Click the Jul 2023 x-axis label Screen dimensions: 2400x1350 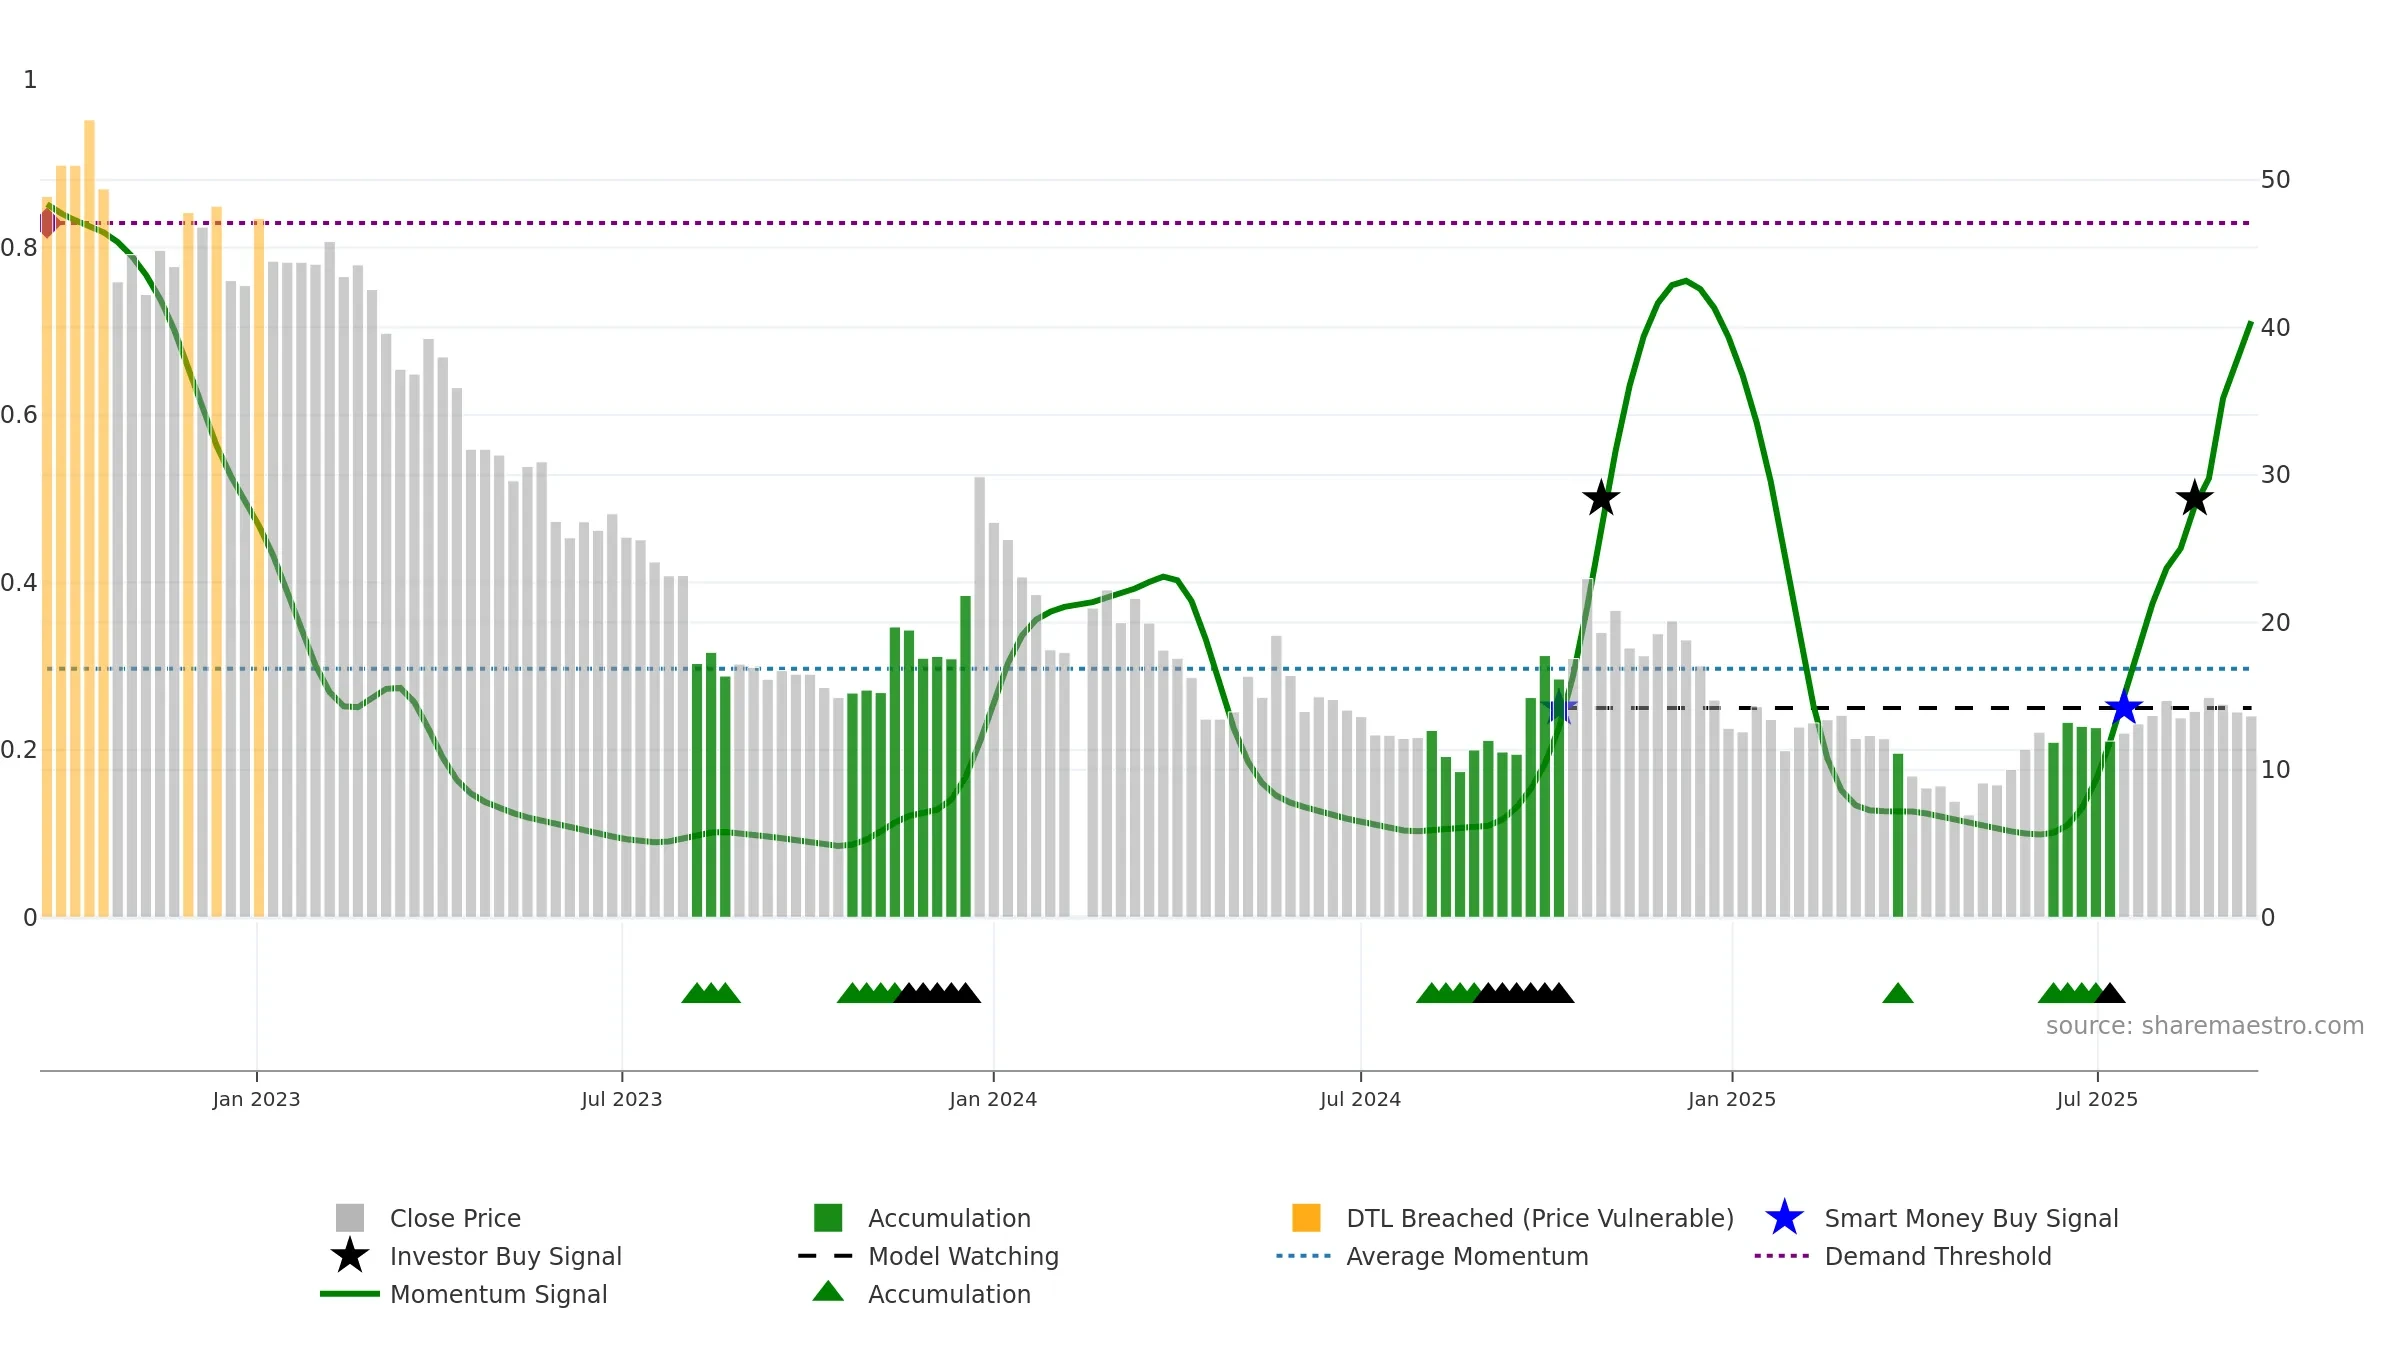click(622, 1100)
